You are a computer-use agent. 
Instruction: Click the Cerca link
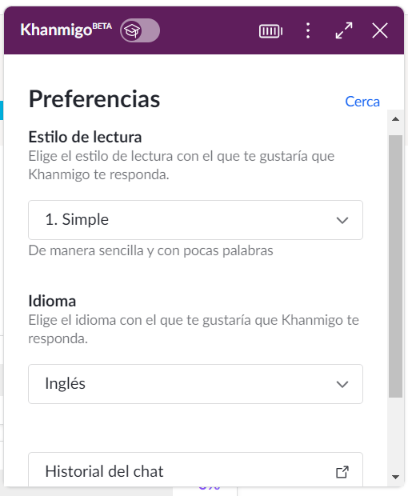tap(362, 102)
